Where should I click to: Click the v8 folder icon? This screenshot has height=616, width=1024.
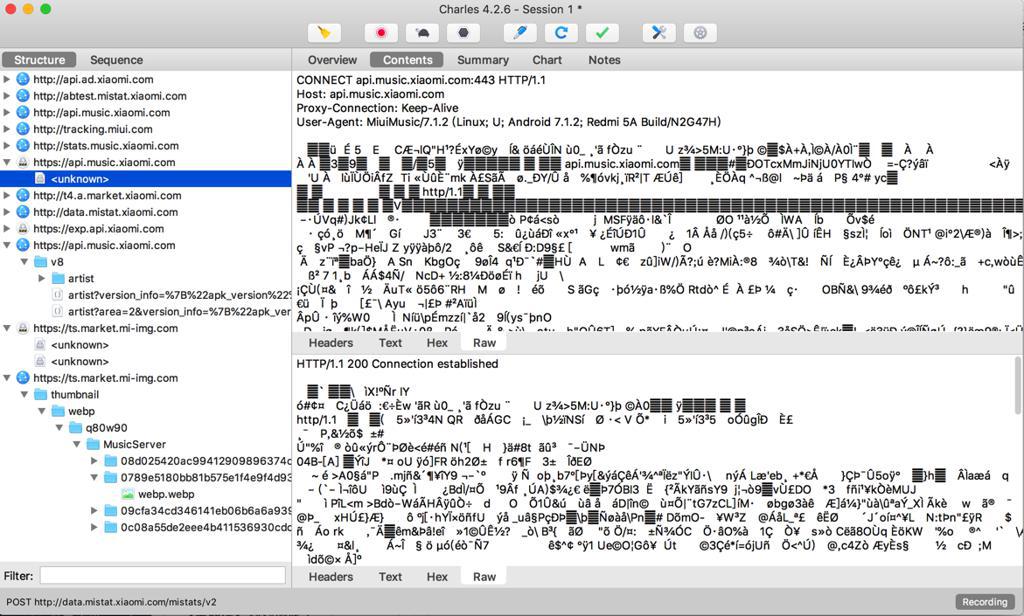[x=40, y=262]
